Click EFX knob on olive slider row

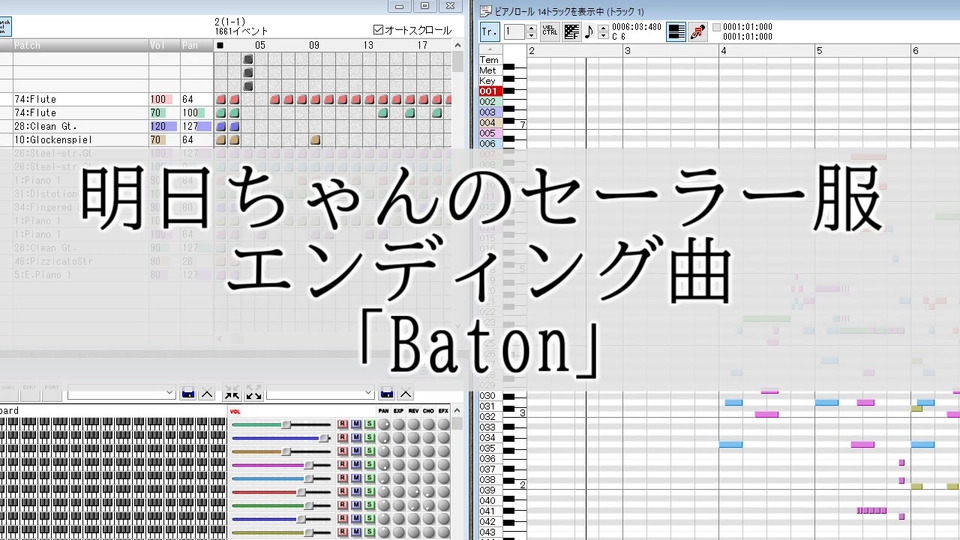[x=443, y=532]
